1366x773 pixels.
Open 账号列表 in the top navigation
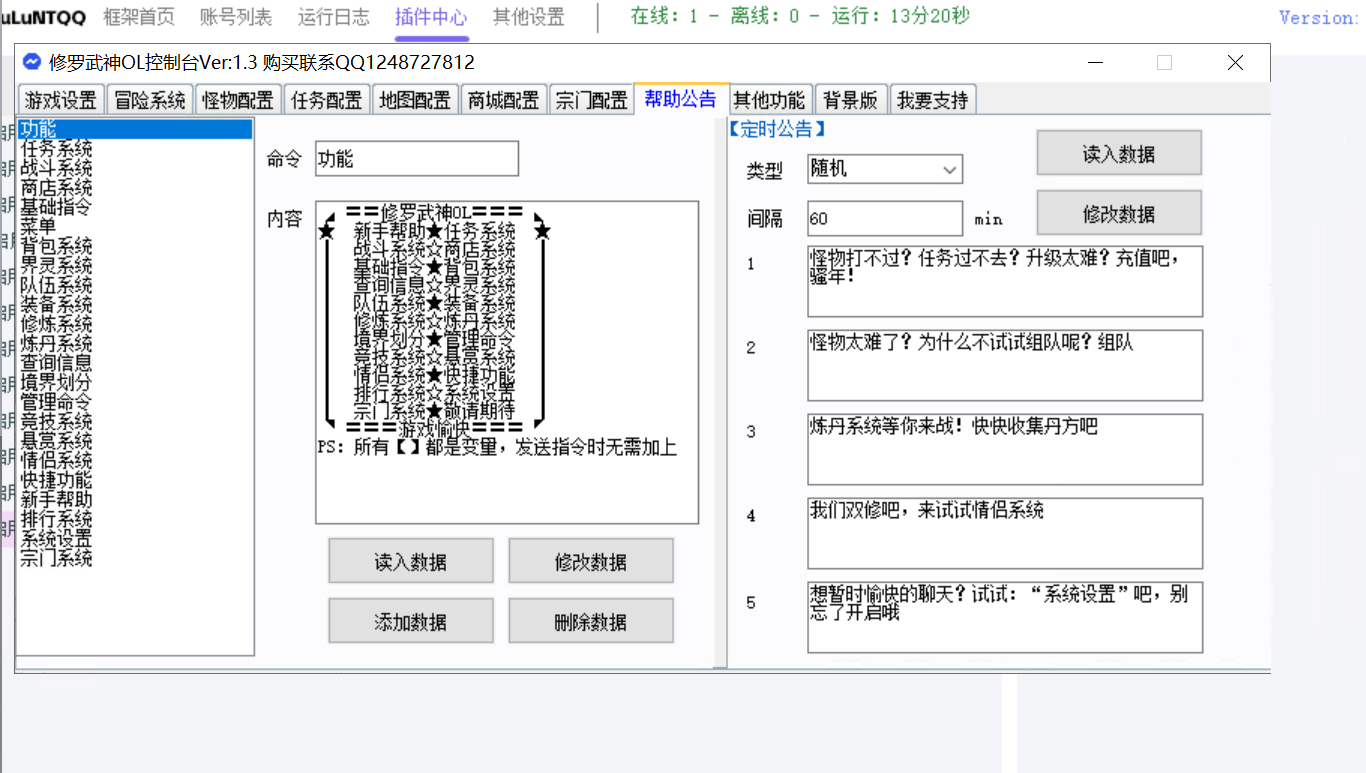235,17
